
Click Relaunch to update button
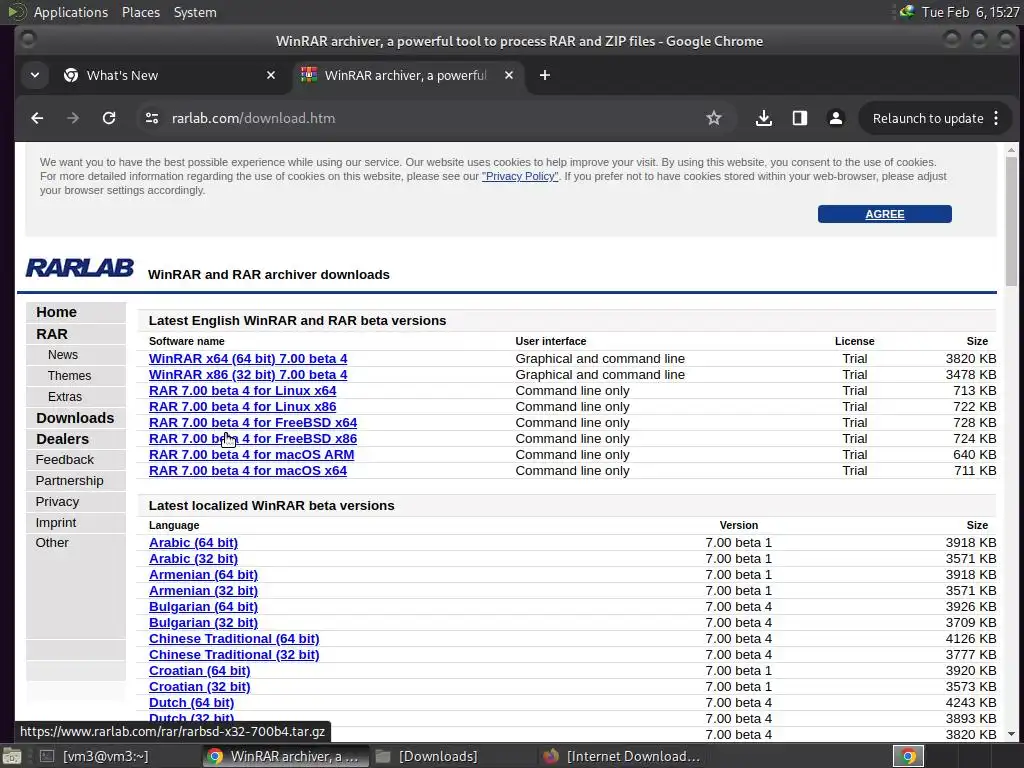(928, 118)
